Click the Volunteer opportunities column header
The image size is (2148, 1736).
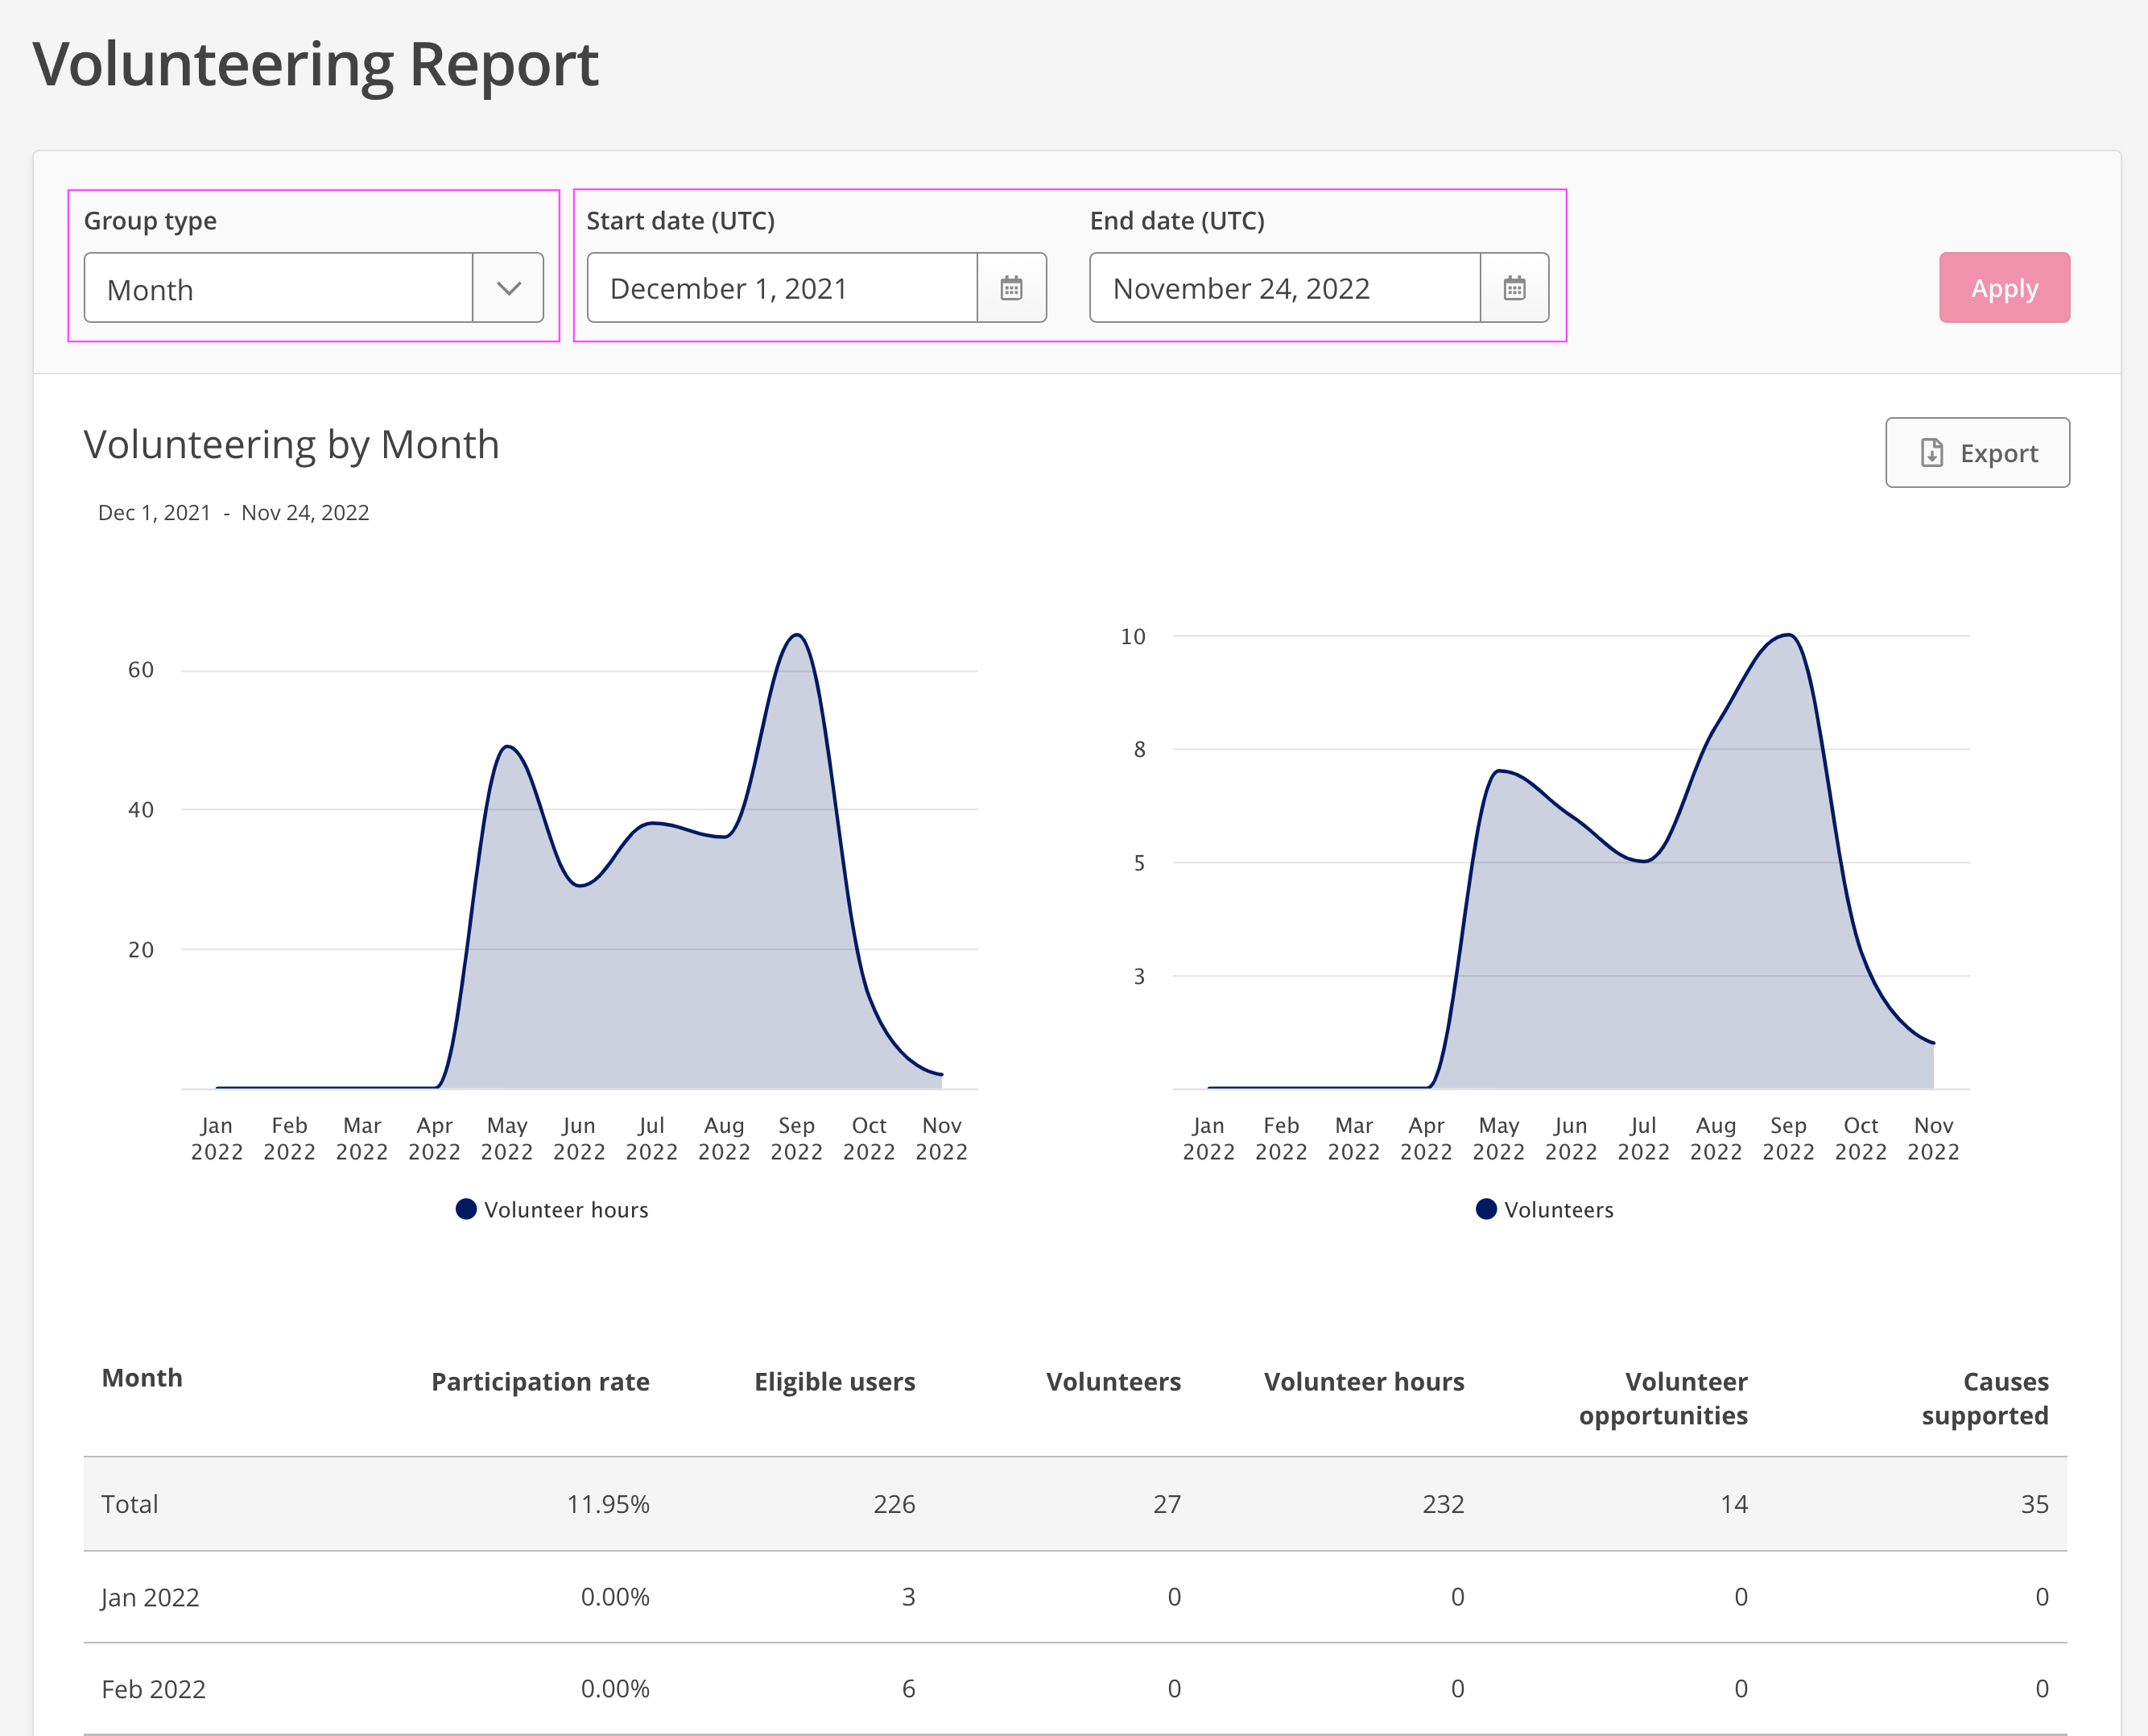pyautogui.click(x=1663, y=1399)
